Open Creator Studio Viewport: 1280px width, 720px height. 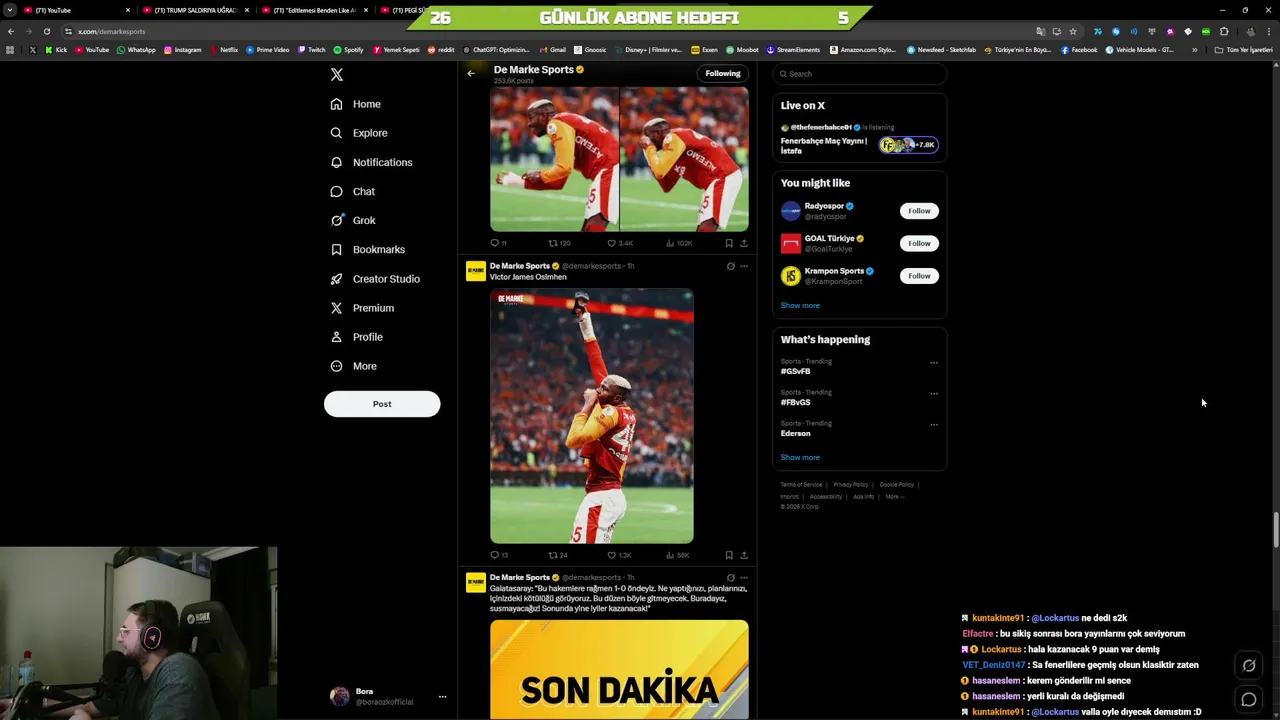pos(375,279)
